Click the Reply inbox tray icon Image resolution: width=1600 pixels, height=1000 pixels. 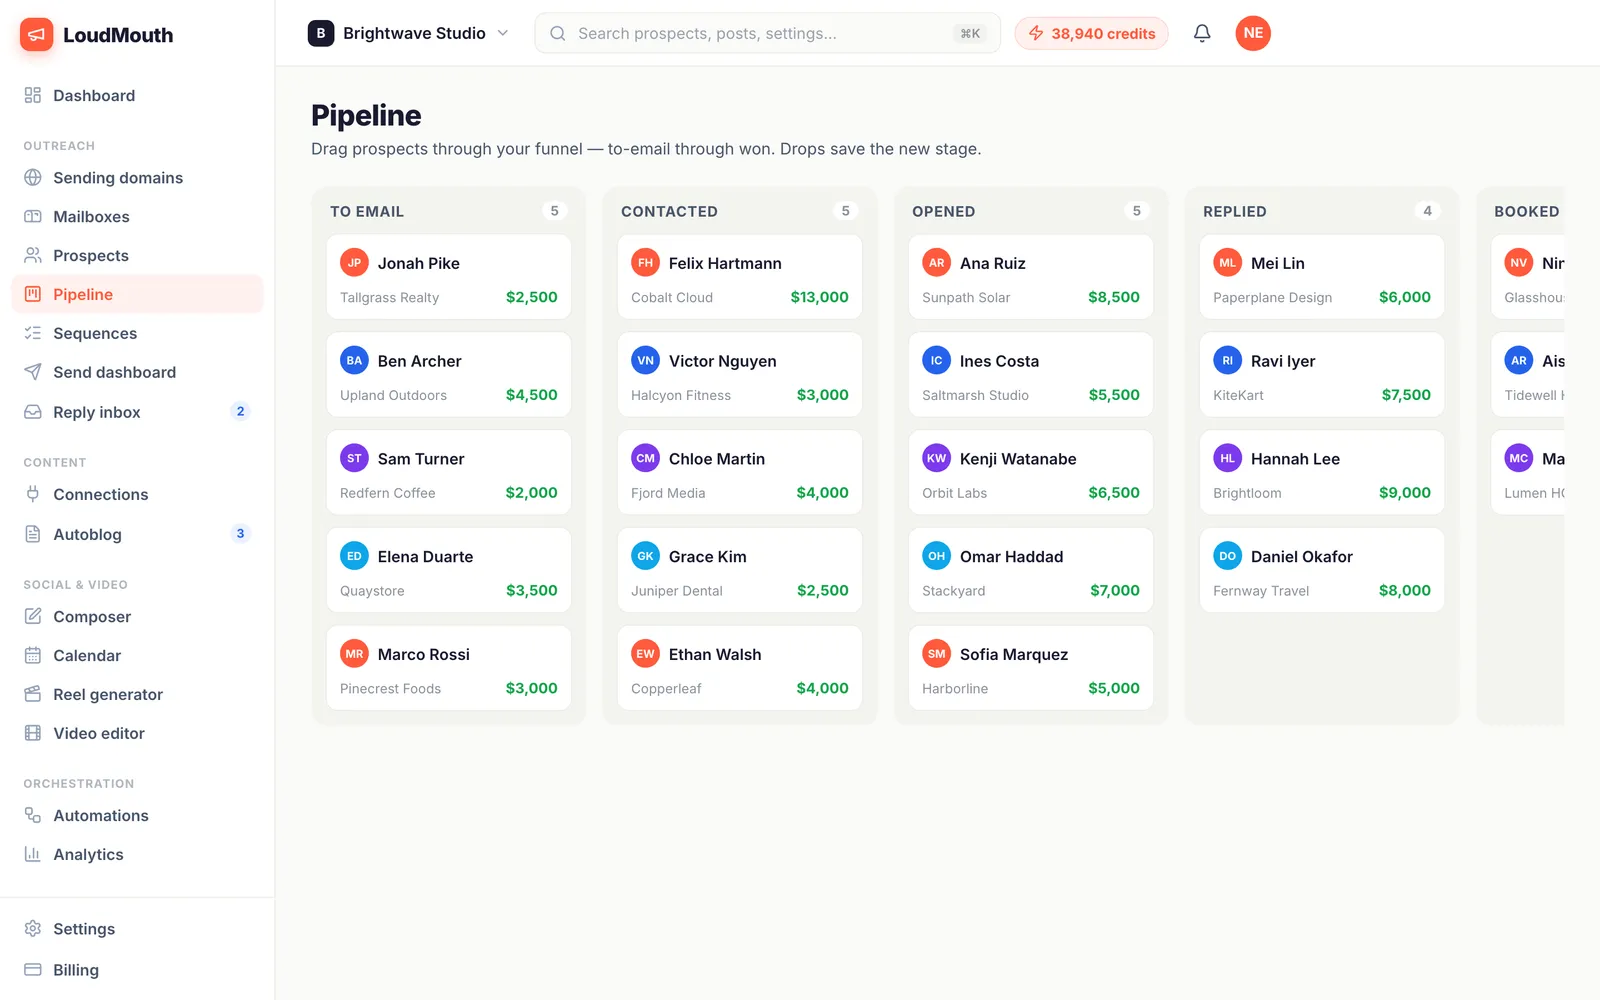(x=33, y=412)
